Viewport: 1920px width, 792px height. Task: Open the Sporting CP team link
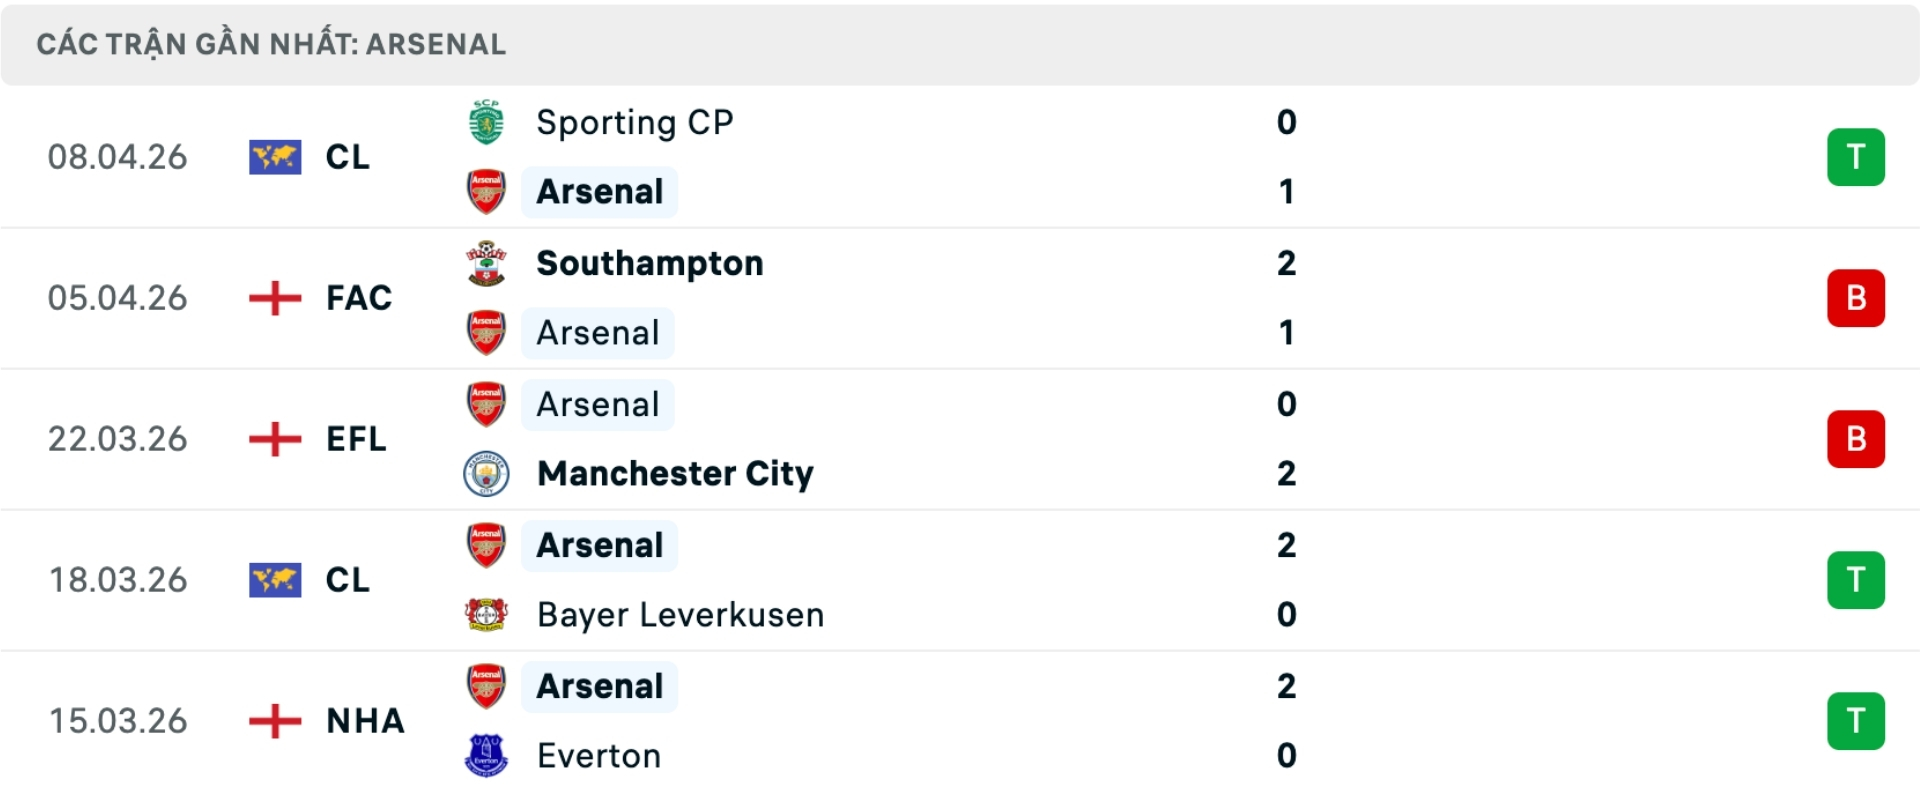[634, 122]
